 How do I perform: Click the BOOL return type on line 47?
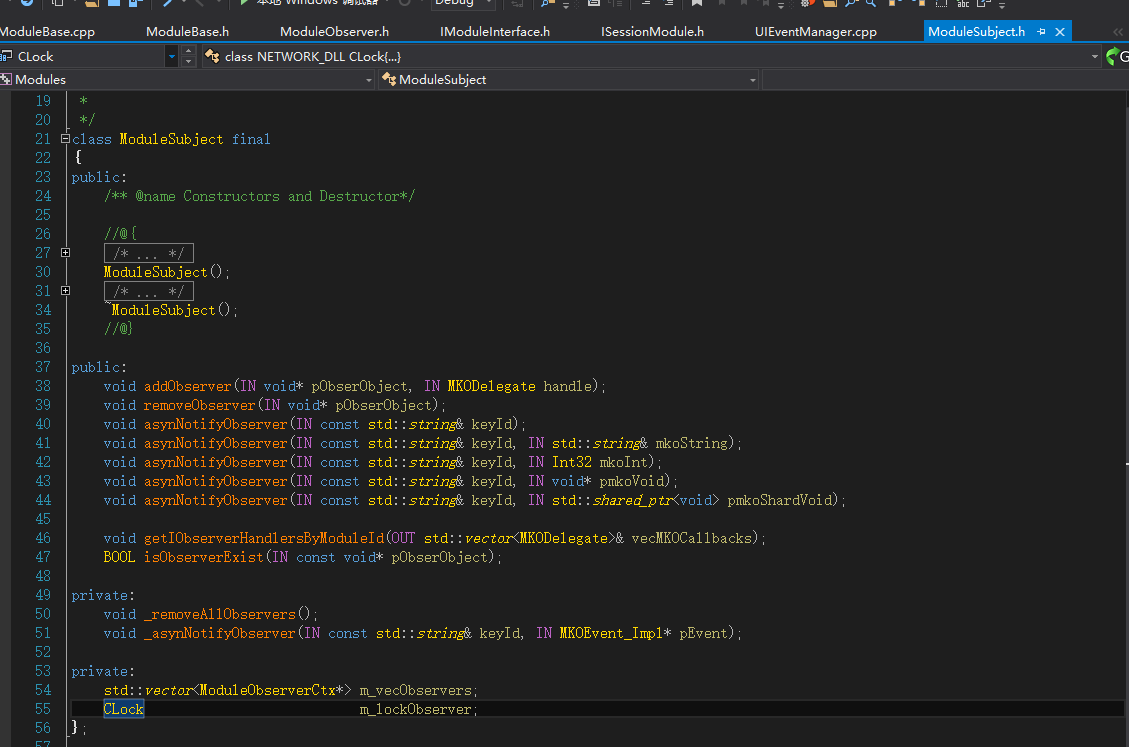click(x=120, y=557)
